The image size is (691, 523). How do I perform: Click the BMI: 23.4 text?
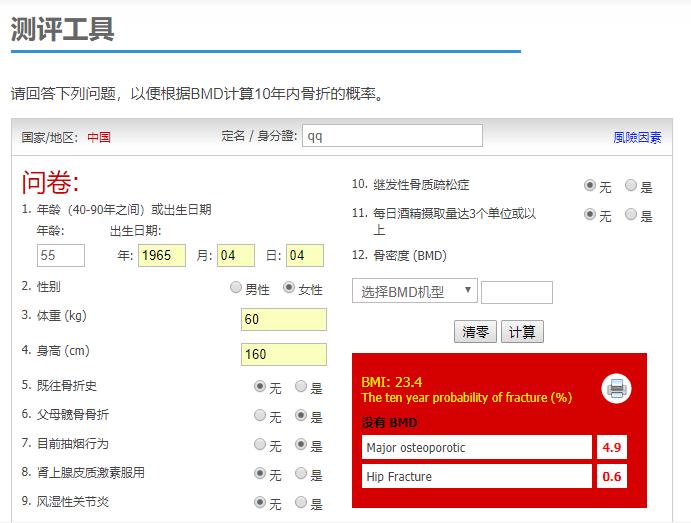(391, 382)
